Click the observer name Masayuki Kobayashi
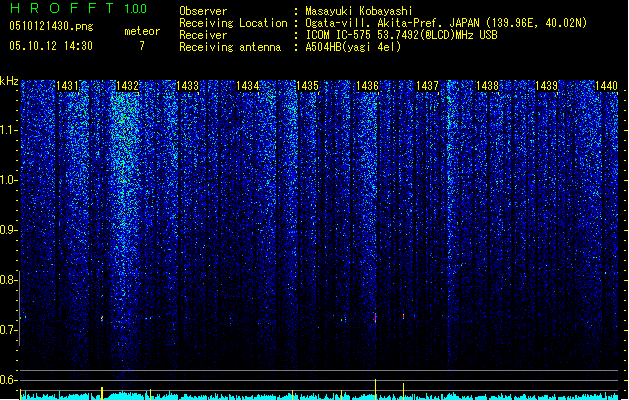 359,11
